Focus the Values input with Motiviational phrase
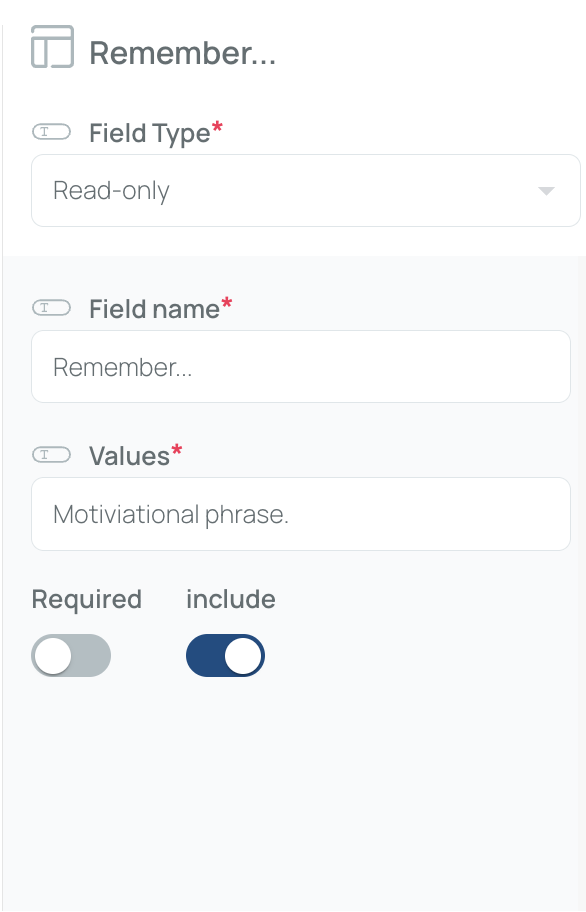This screenshot has width=586, height=912. (301, 514)
